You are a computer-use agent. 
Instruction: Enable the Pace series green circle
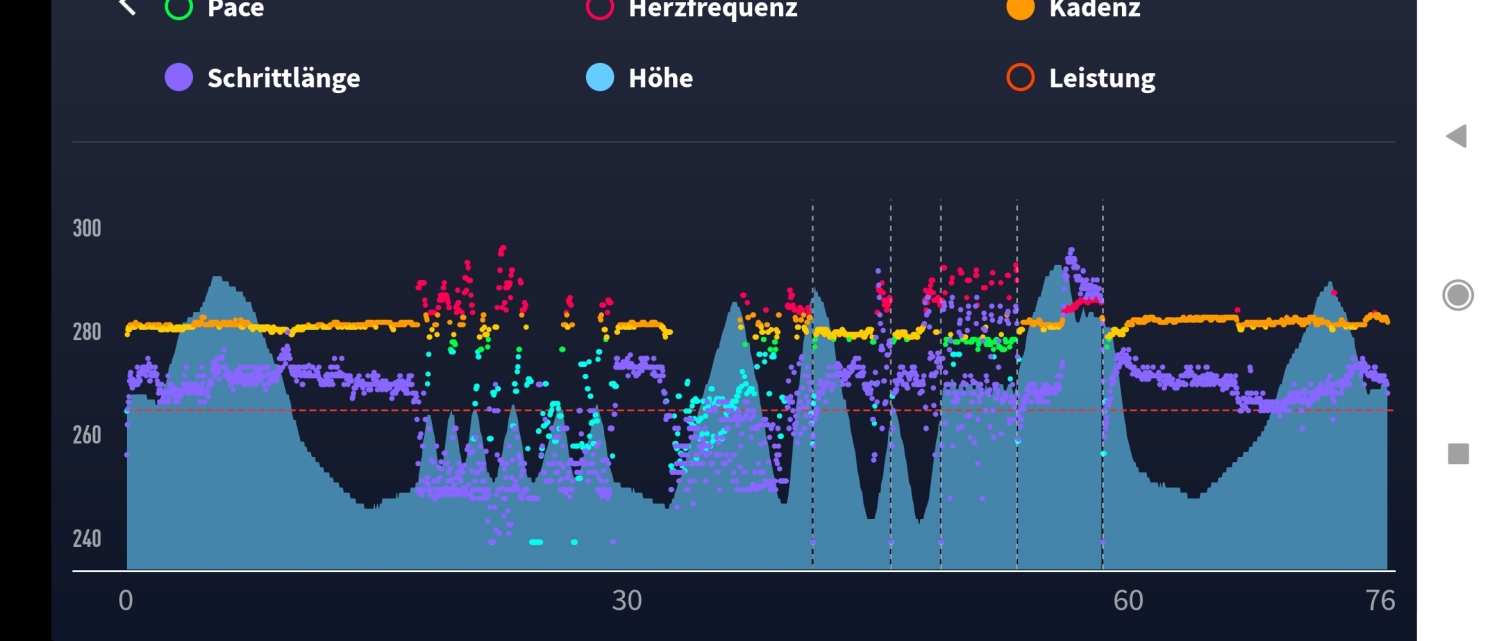[179, 9]
